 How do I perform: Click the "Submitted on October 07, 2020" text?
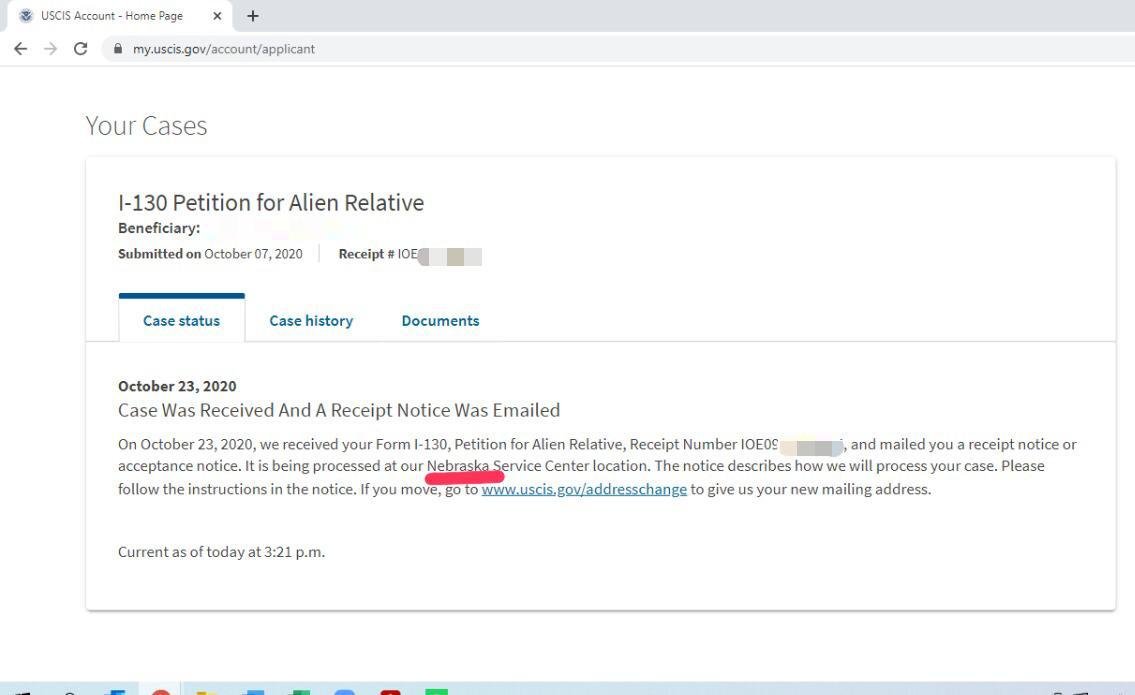coord(210,254)
